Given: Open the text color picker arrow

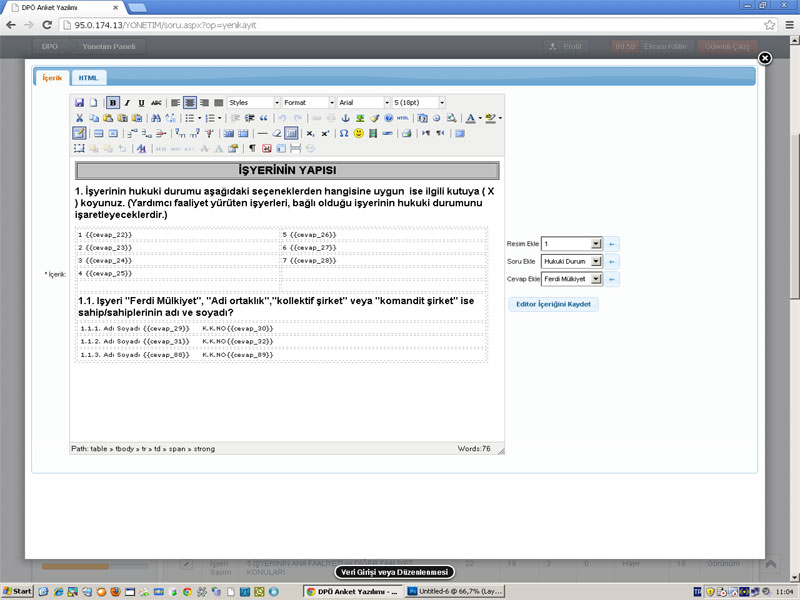Looking at the screenshot, I should [x=480, y=118].
